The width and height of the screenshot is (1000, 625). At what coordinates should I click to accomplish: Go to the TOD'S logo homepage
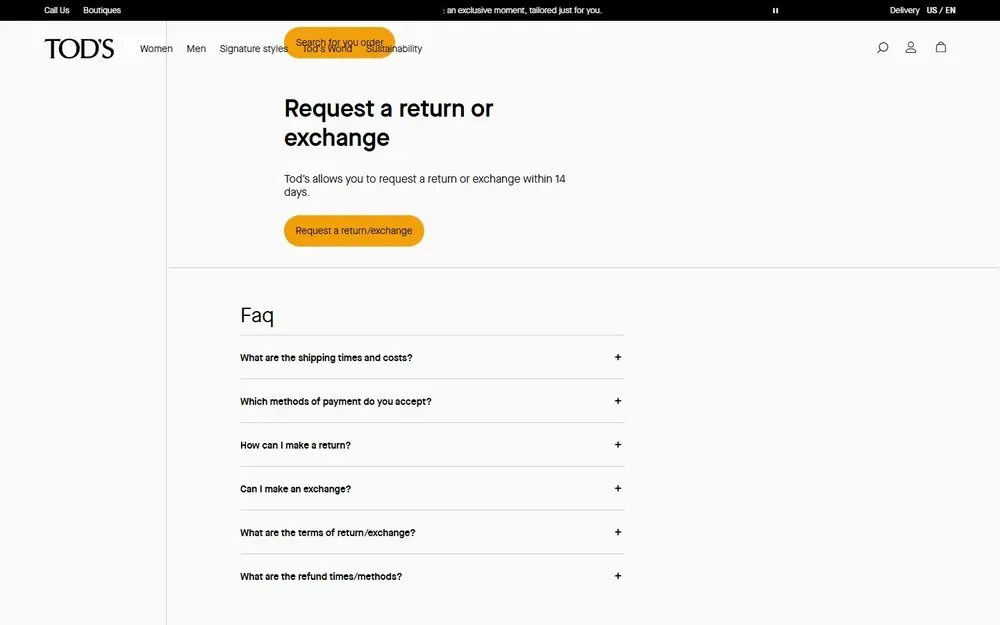[x=79, y=48]
